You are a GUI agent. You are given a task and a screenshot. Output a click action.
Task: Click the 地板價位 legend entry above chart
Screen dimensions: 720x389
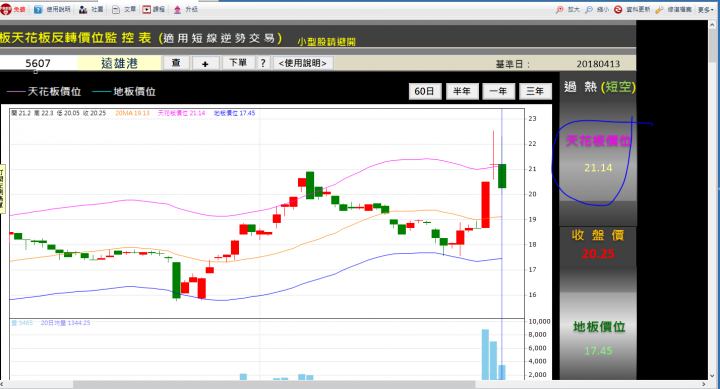click(x=124, y=92)
